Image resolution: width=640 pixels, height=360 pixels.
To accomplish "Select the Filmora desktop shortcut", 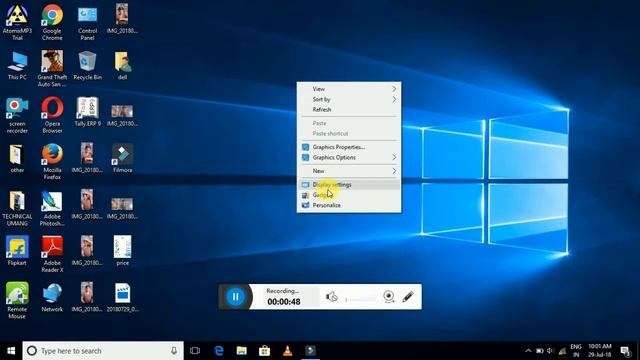I will (122, 158).
